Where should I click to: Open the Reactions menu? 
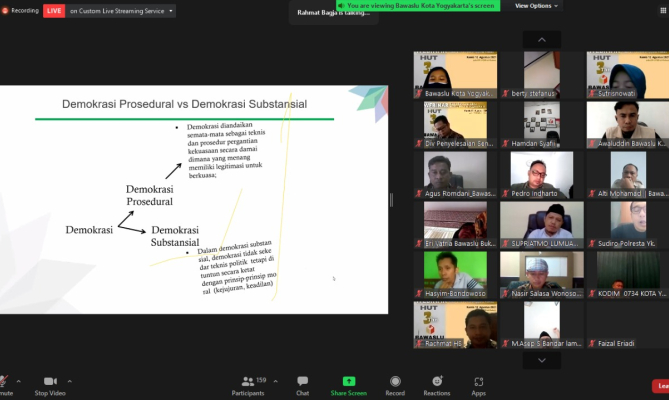[x=436, y=385]
